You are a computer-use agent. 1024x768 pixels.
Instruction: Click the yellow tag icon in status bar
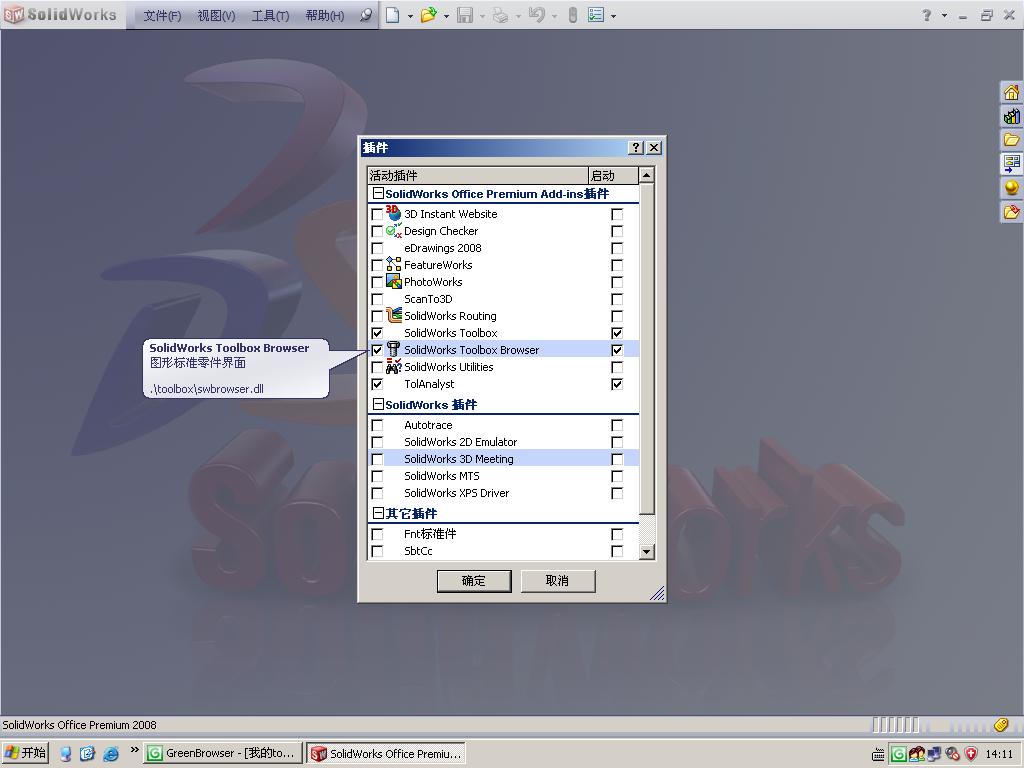click(1001, 724)
